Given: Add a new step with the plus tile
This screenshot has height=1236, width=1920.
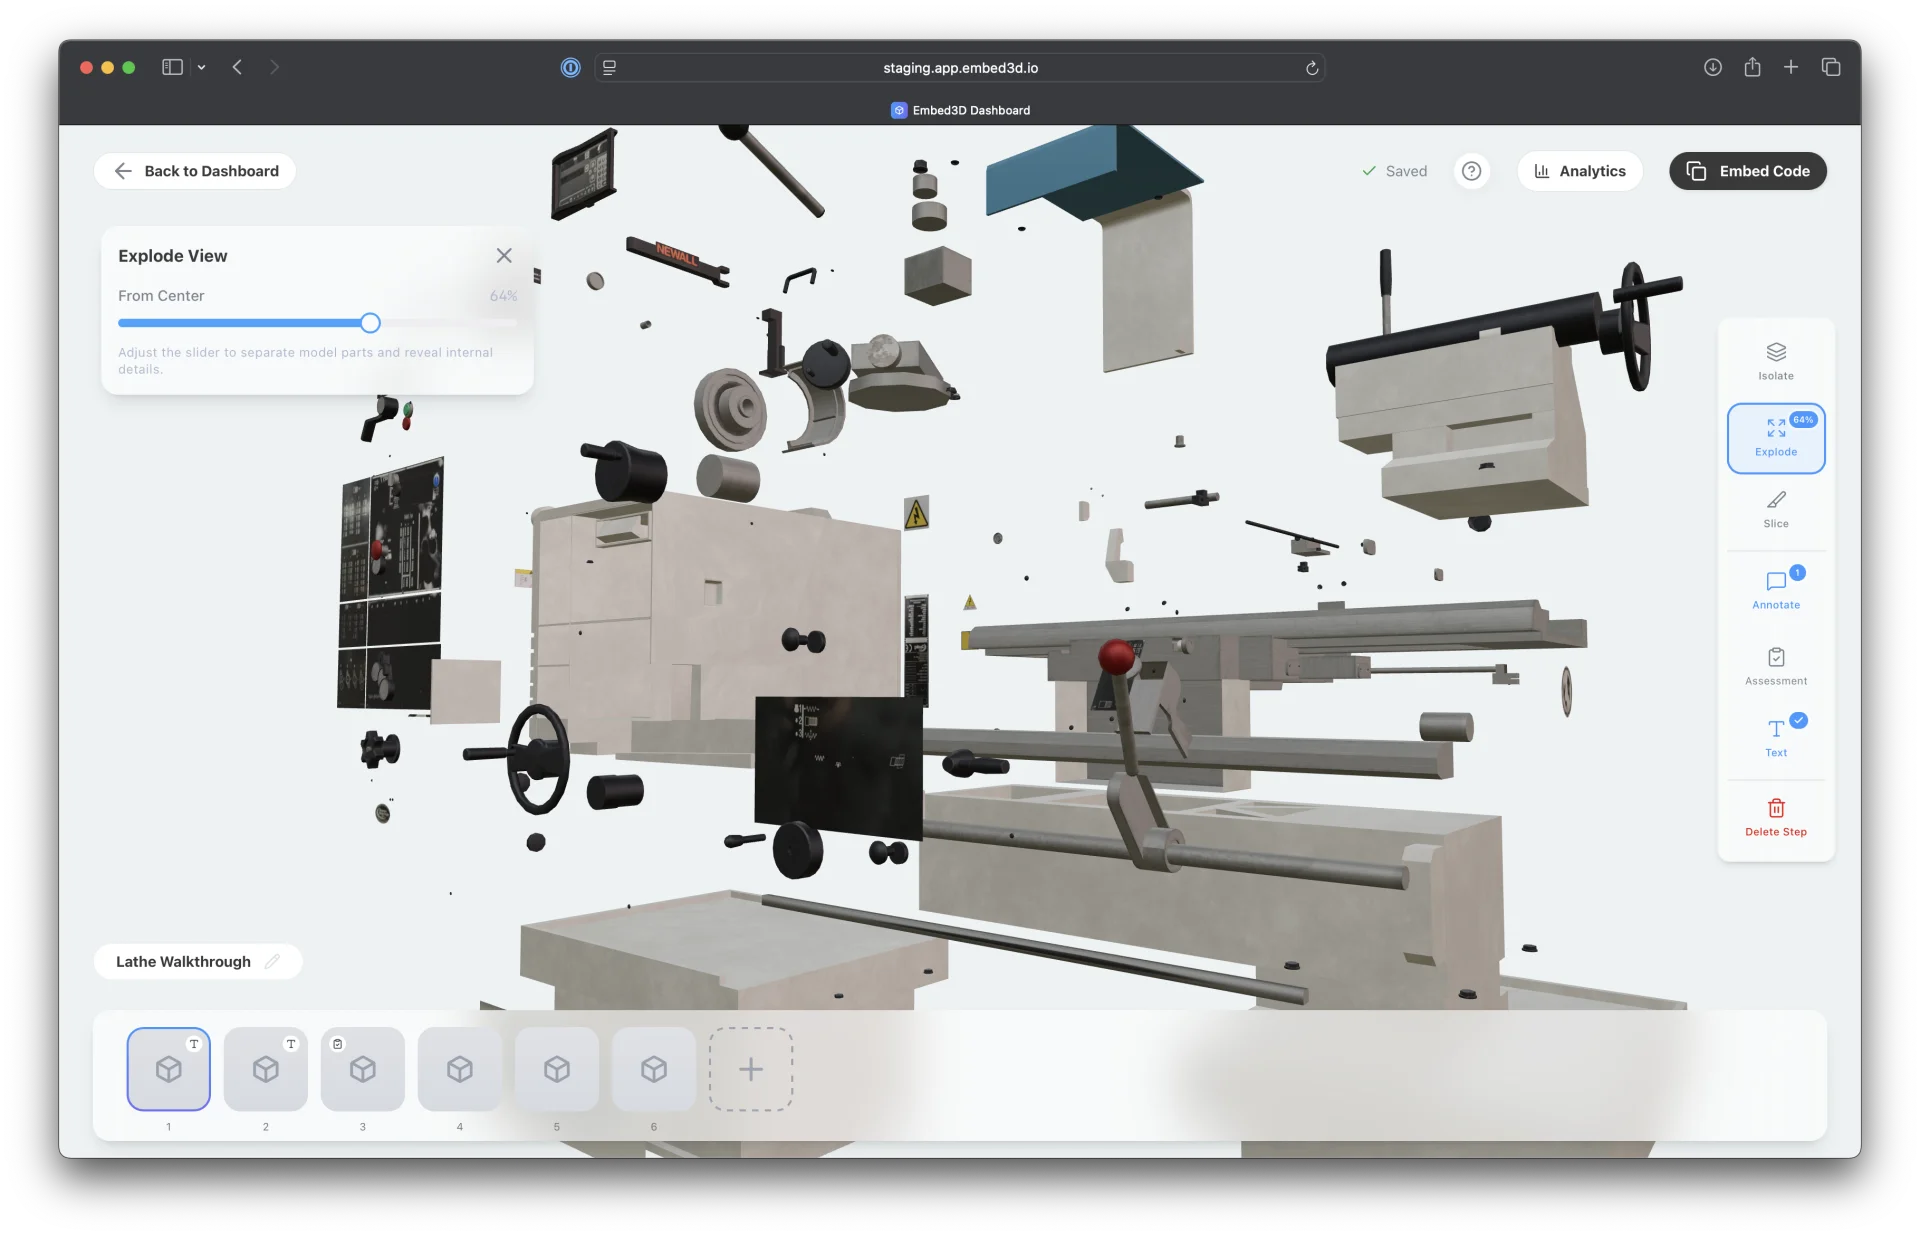Looking at the screenshot, I should pos(750,1069).
